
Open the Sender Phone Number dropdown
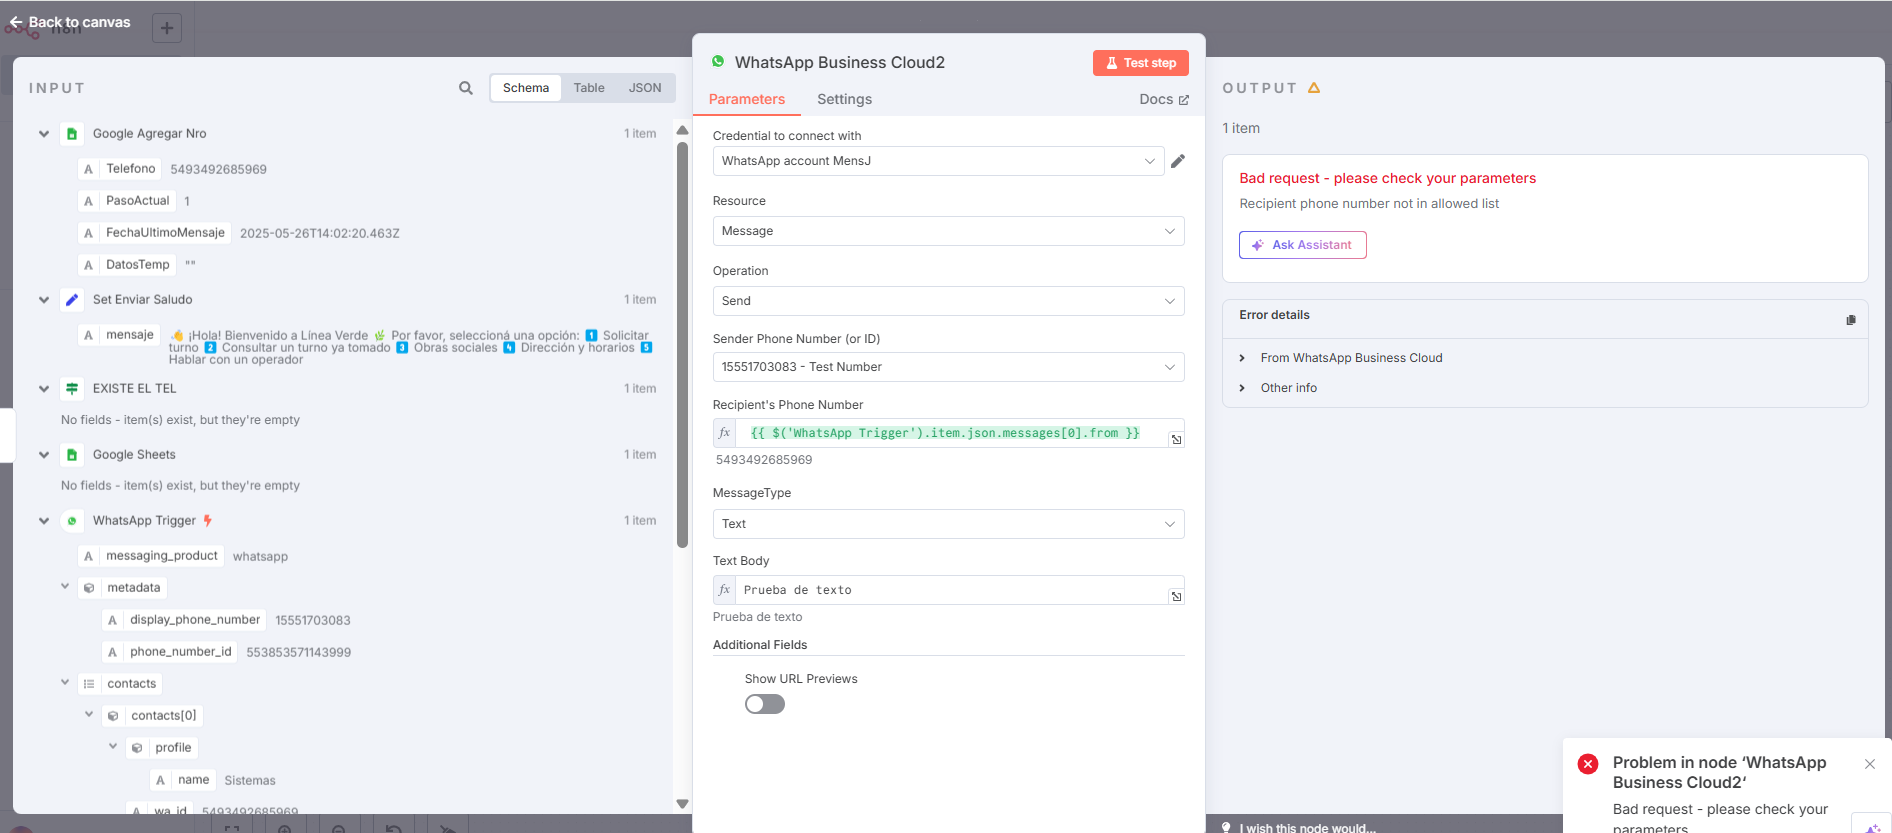(948, 367)
